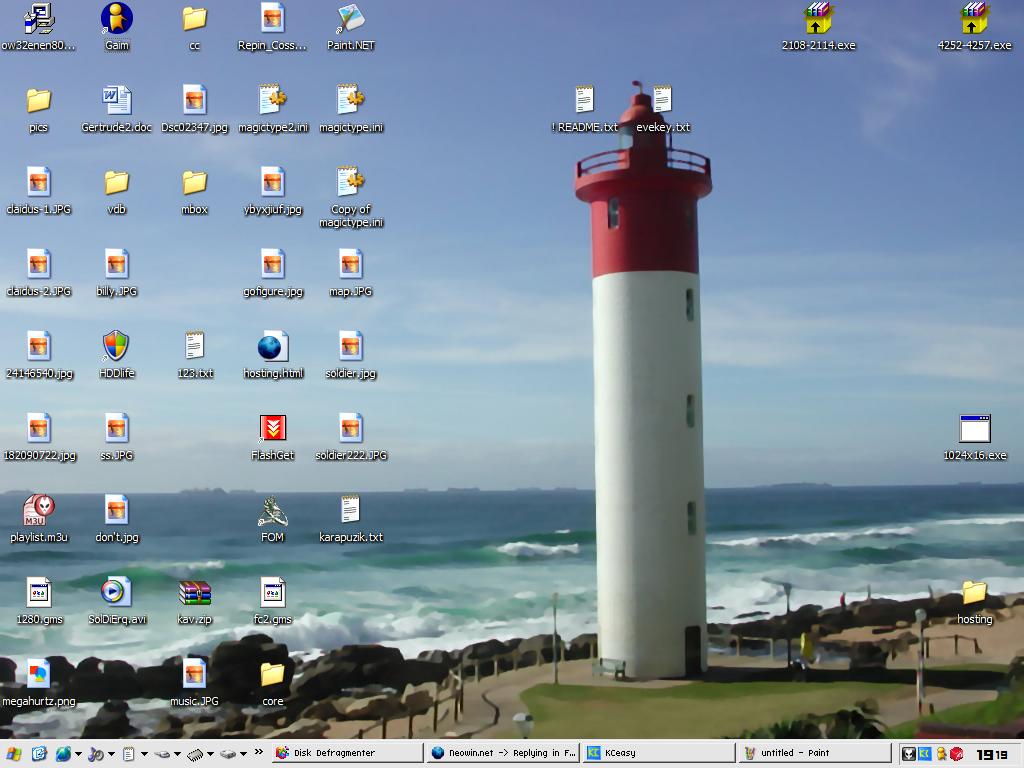
Task: Select the FOM desktop icon
Action: 272,511
